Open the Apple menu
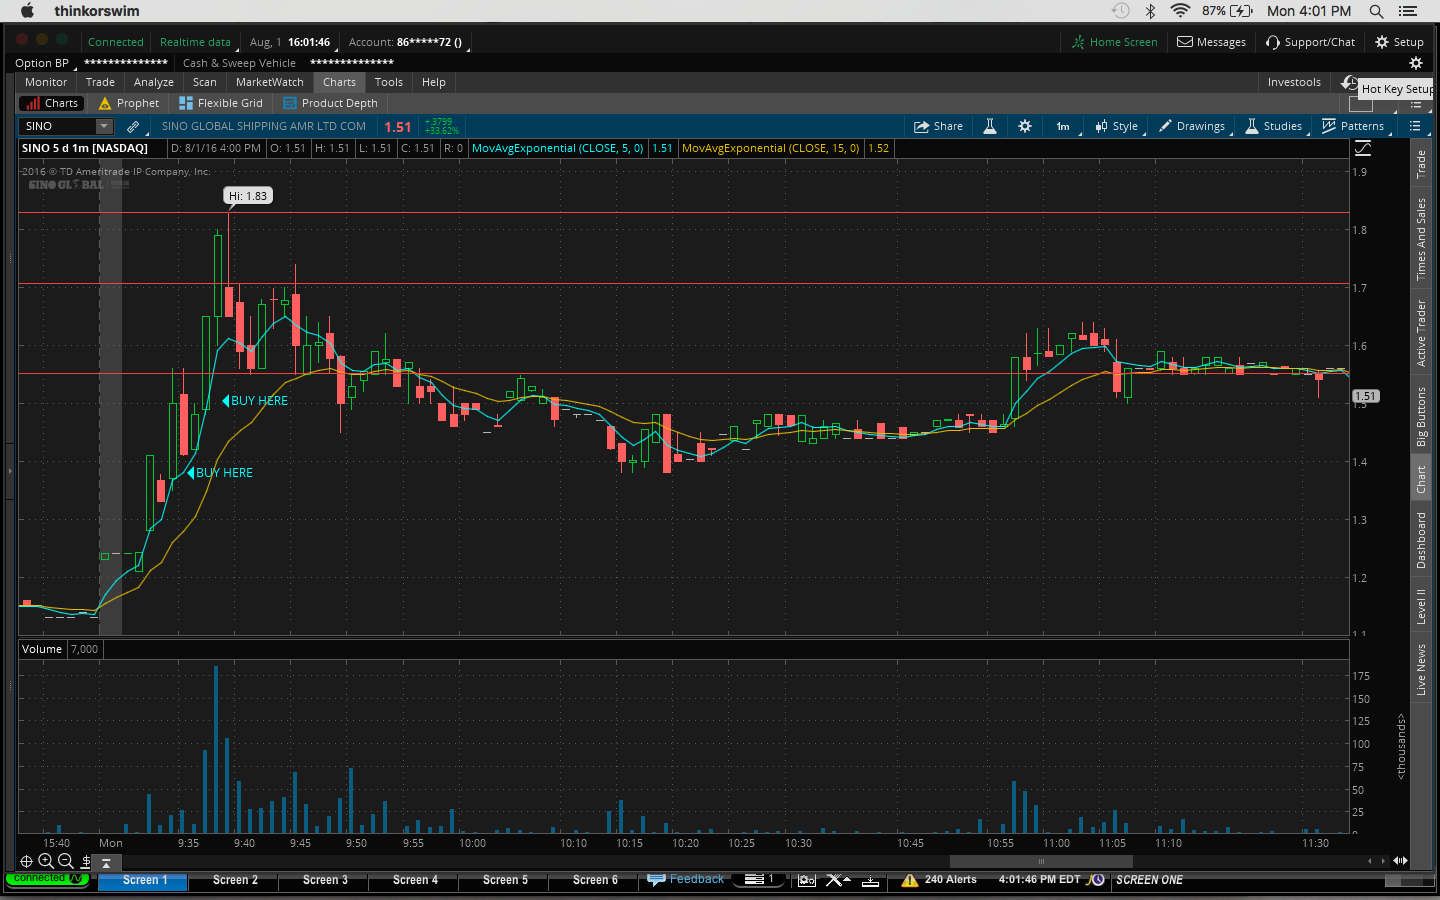This screenshot has width=1440, height=900. (27, 10)
